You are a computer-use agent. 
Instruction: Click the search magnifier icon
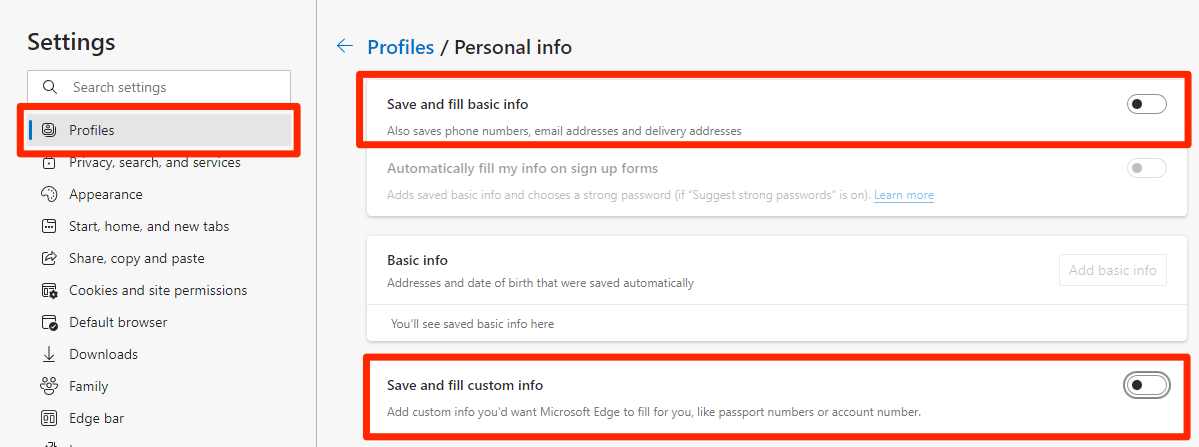click(x=50, y=87)
